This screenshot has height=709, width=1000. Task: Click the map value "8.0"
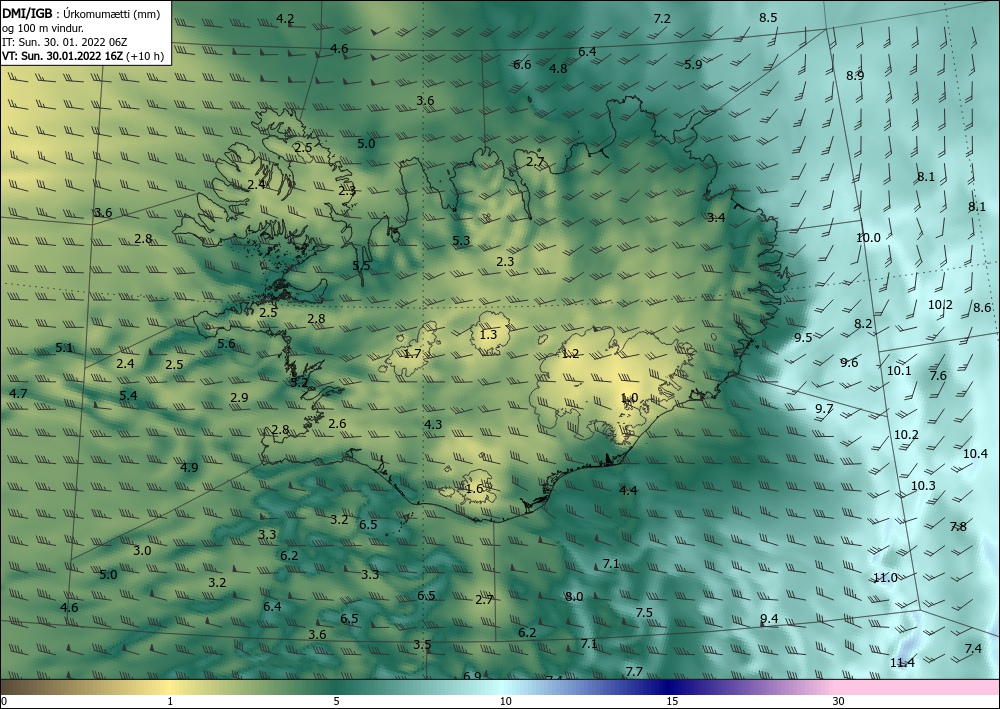pyautogui.click(x=574, y=596)
